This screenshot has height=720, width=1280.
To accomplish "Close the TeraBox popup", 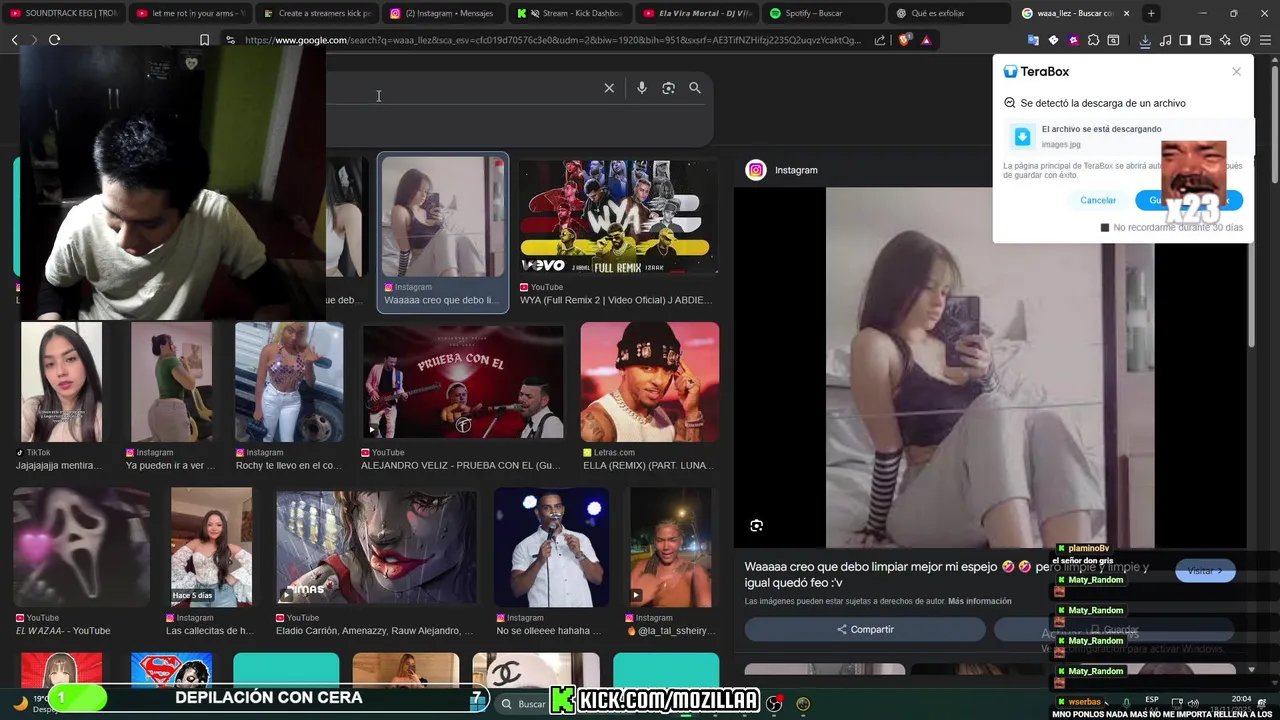I will (x=1236, y=71).
